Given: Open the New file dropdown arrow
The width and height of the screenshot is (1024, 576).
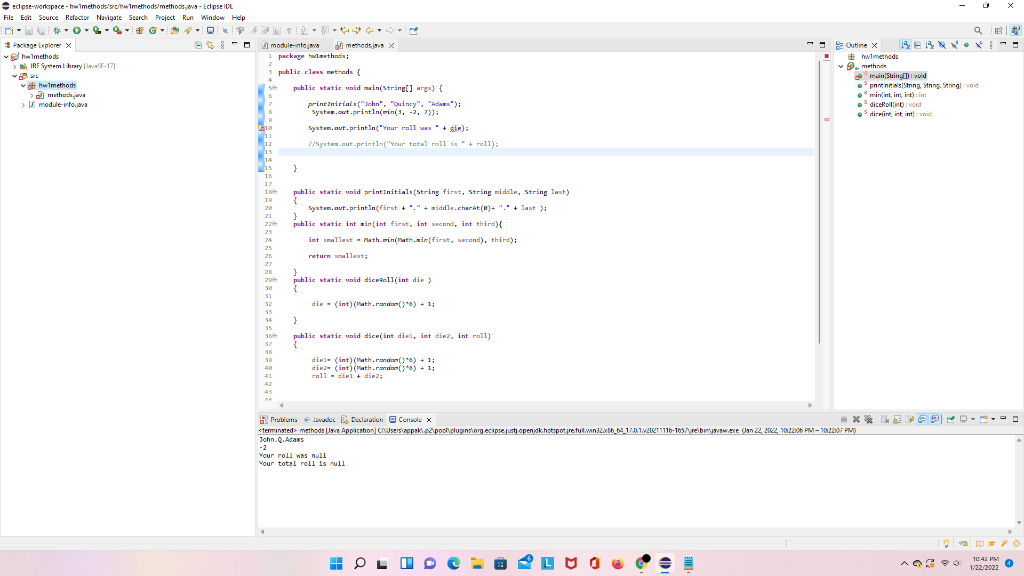Looking at the screenshot, I should (x=19, y=30).
